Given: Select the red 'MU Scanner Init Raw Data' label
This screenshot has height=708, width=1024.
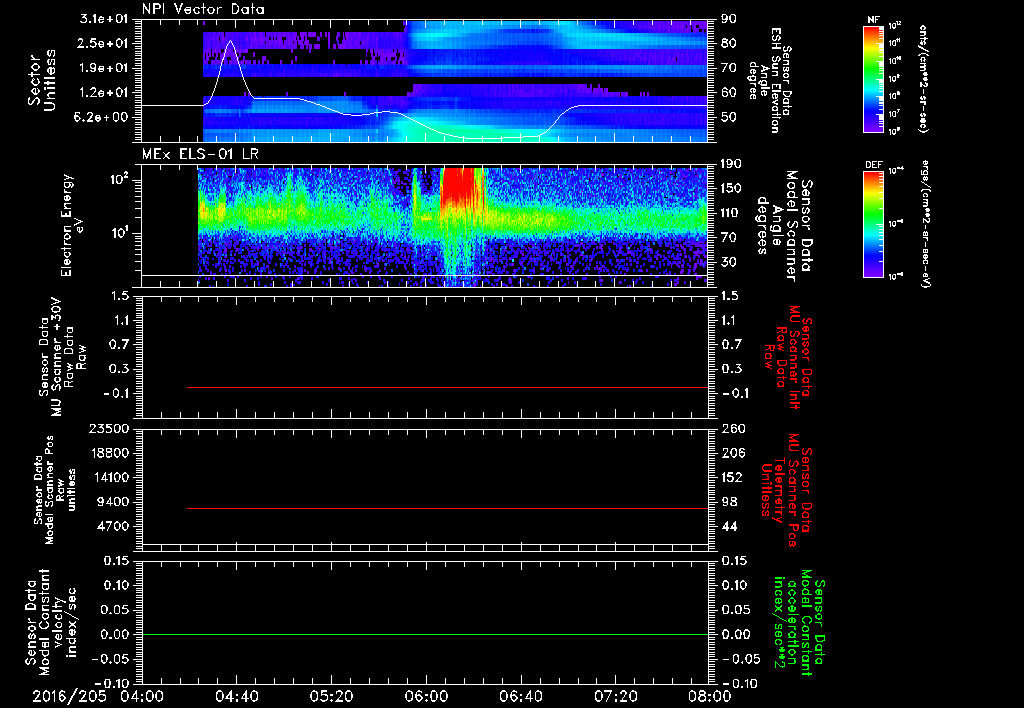Looking at the screenshot, I should (788, 357).
